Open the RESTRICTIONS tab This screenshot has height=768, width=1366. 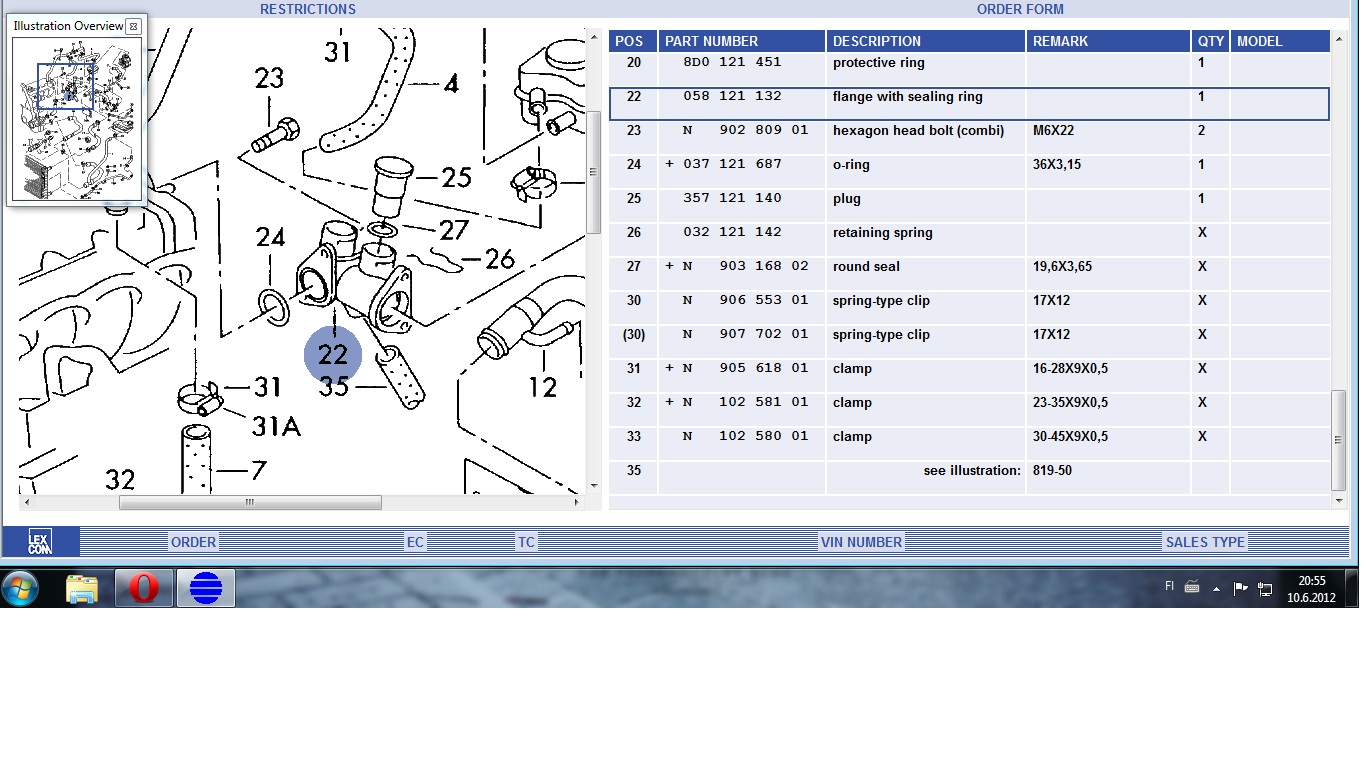pos(307,9)
